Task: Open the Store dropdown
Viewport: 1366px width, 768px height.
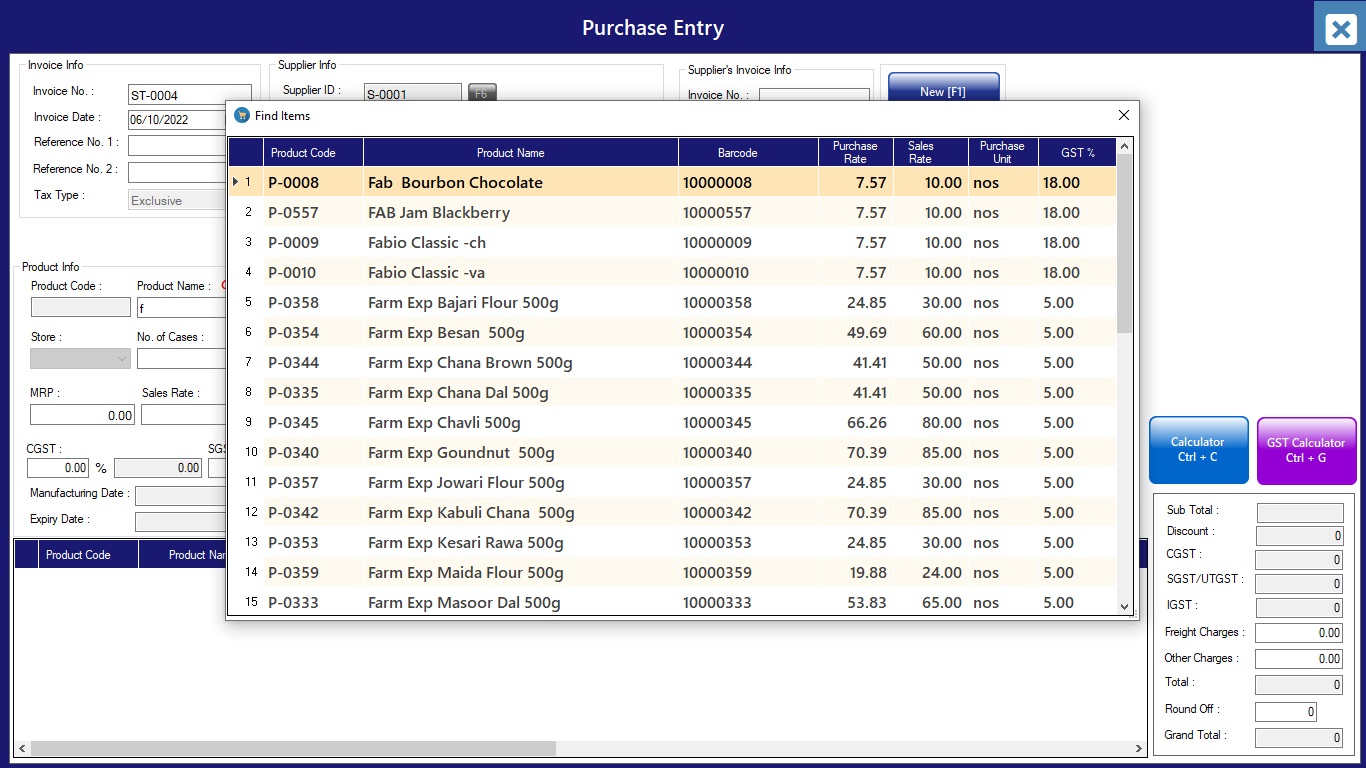Action: point(80,359)
